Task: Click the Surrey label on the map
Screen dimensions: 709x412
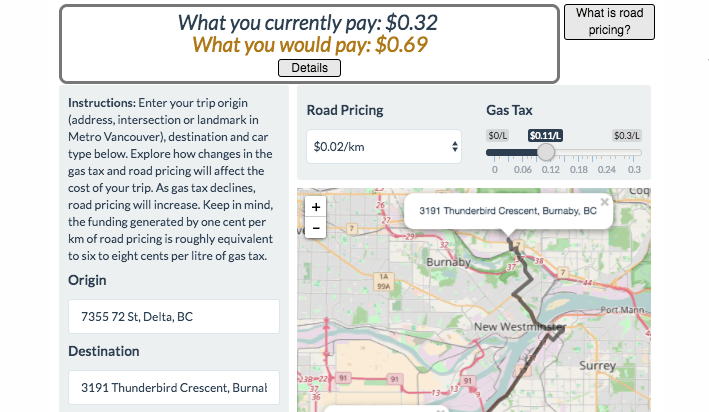Action: [597, 365]
